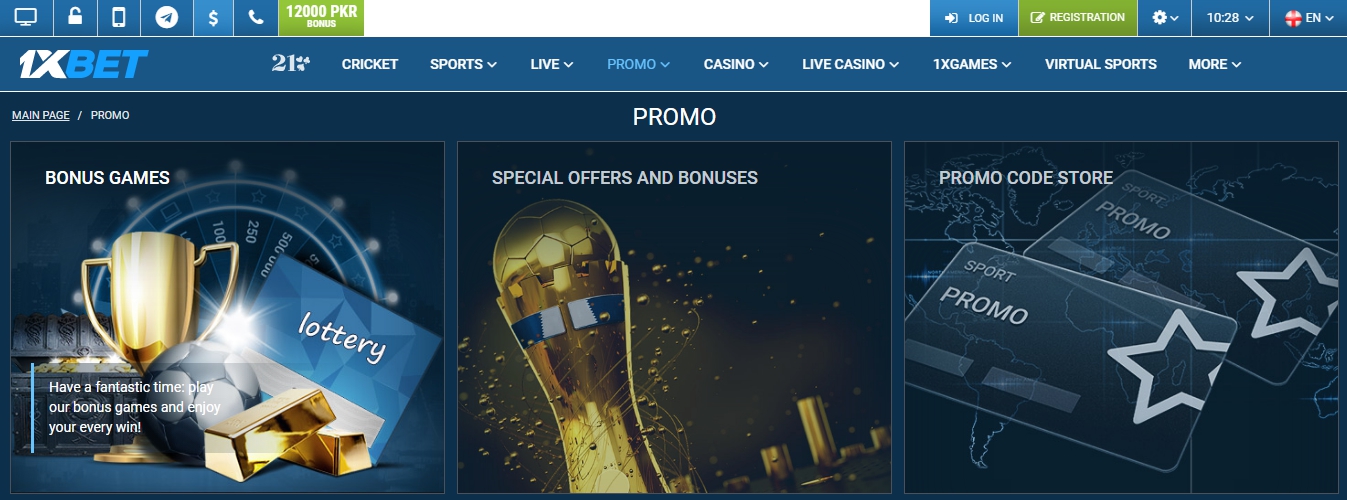
Task: Open the 10:28 time zone dropdown
Action: tap(1230, 17)
